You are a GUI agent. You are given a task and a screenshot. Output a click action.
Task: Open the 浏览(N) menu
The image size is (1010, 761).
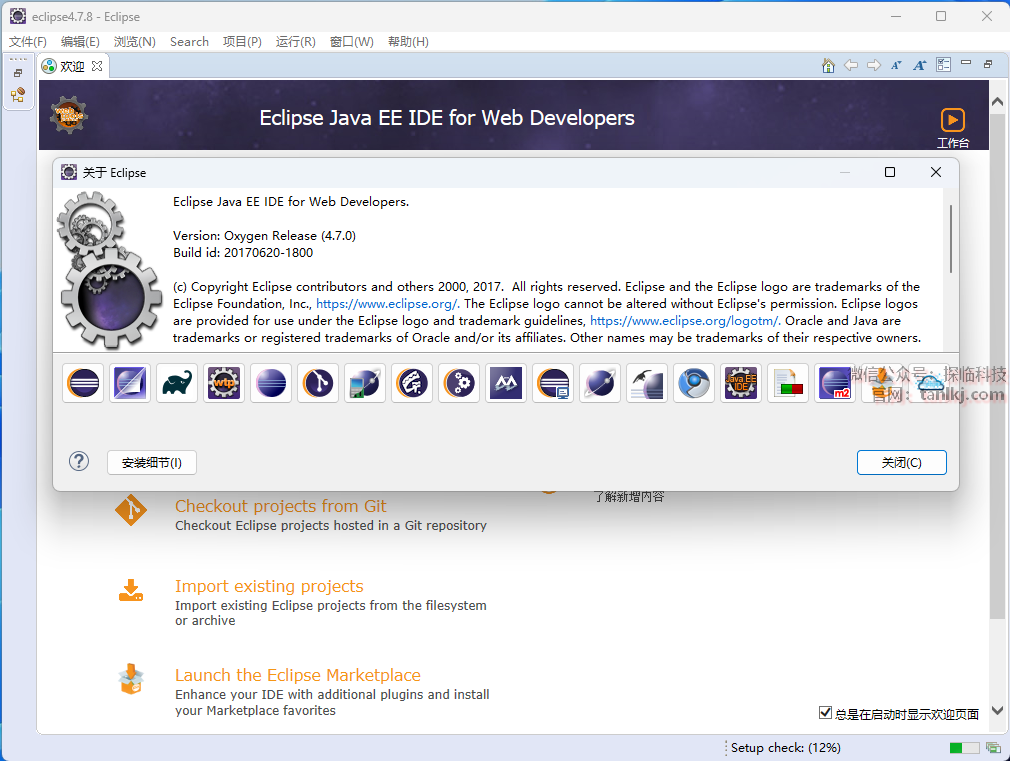coord(135,42)
